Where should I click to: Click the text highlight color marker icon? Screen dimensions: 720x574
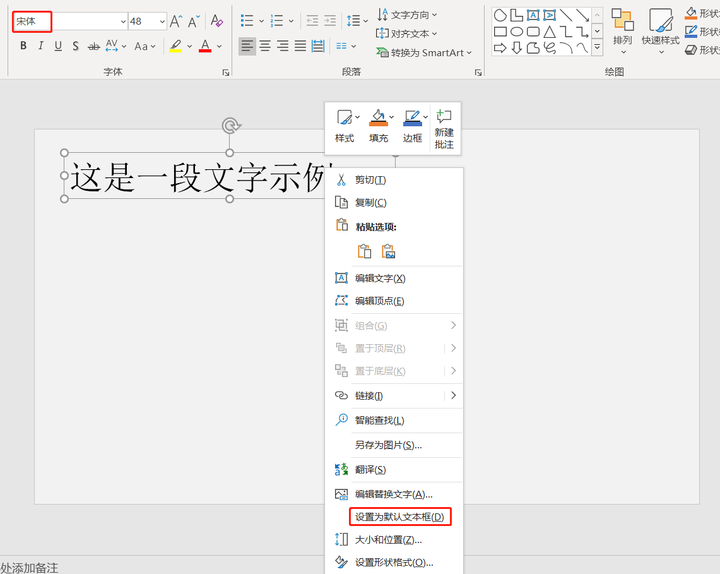[175, 46]
